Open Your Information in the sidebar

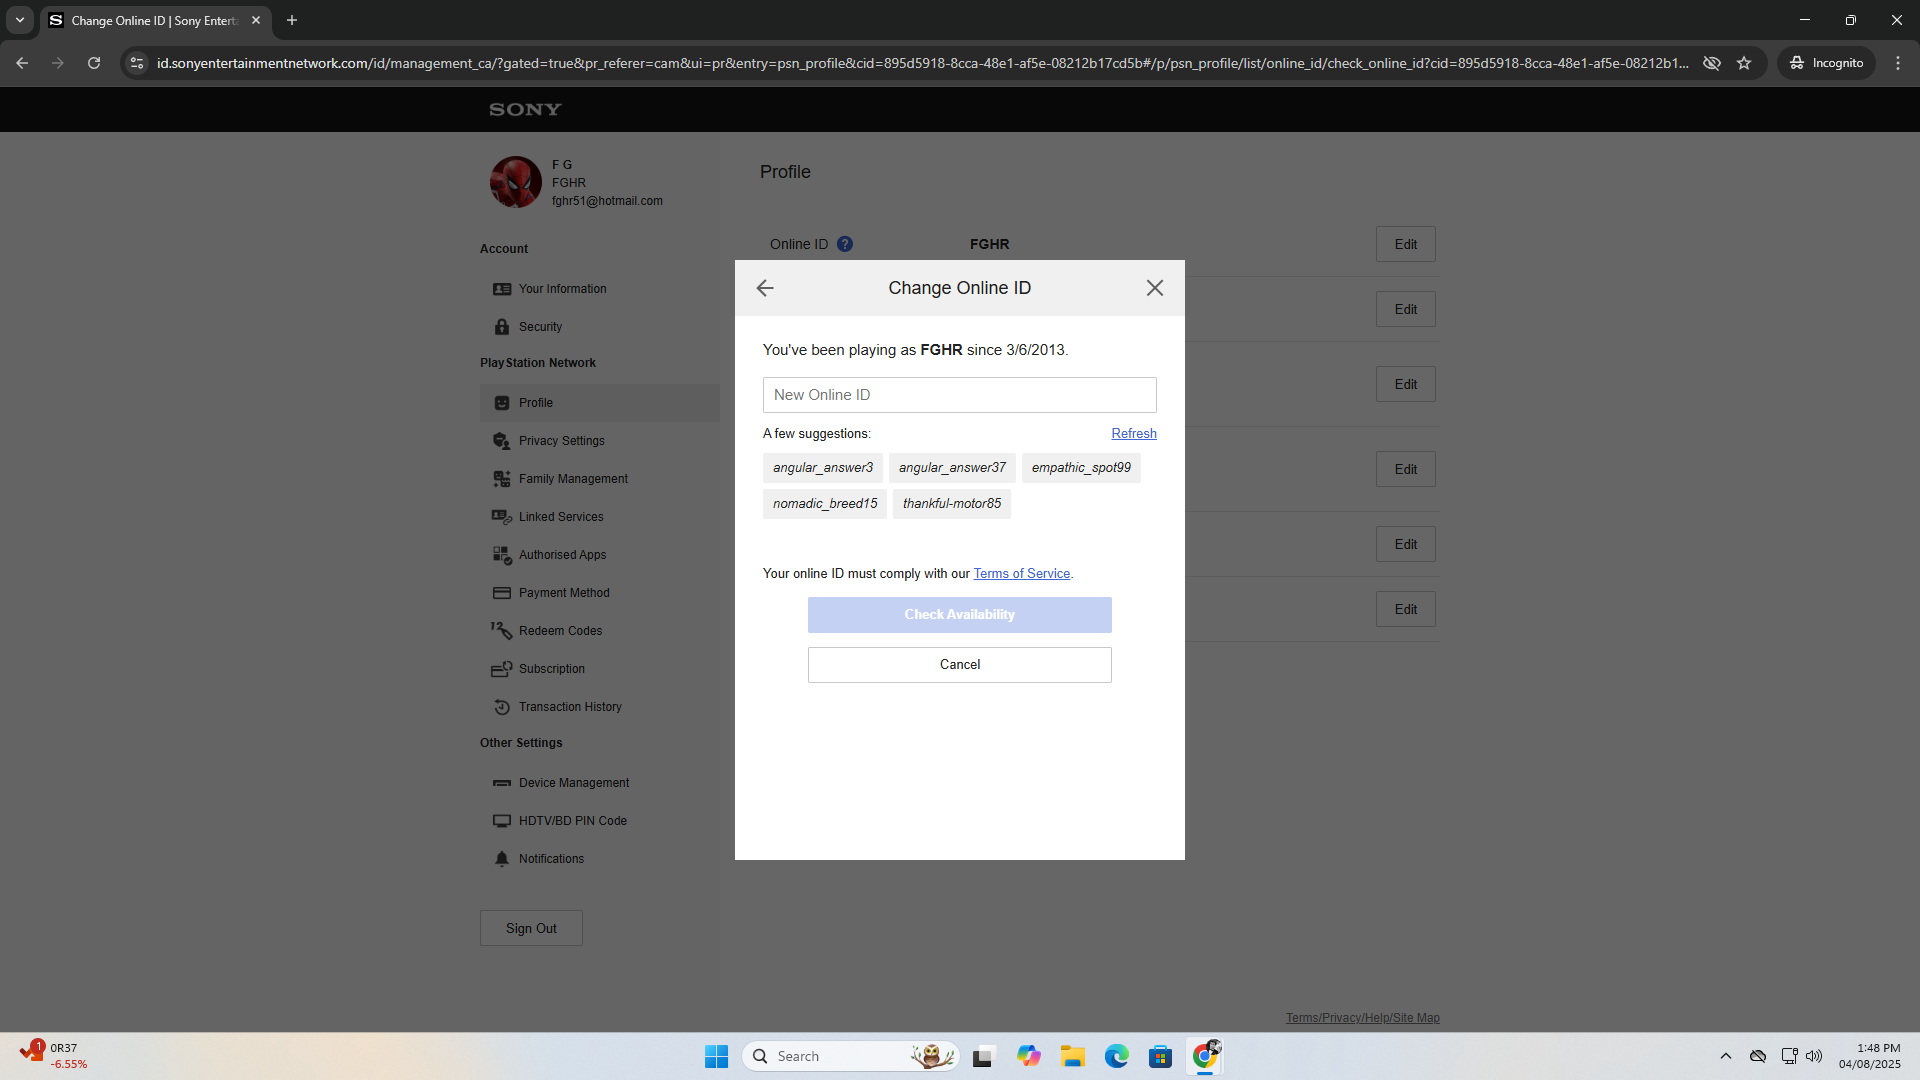point(562,289)
